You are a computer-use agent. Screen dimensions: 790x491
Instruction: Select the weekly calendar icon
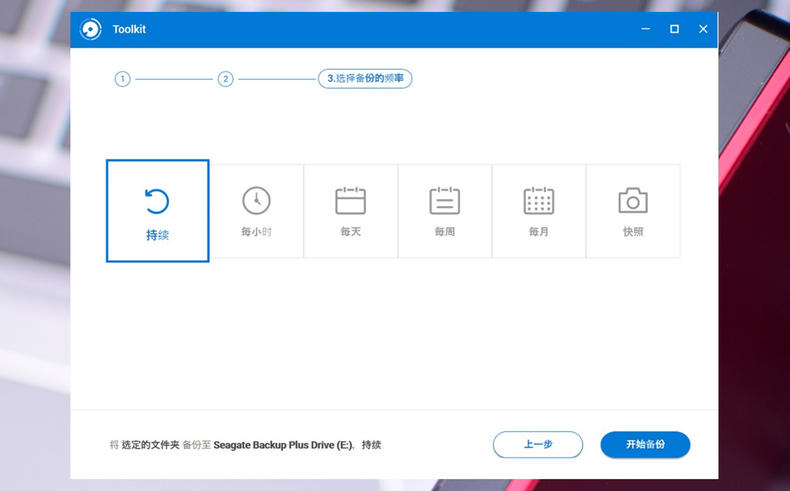[444, 200]
